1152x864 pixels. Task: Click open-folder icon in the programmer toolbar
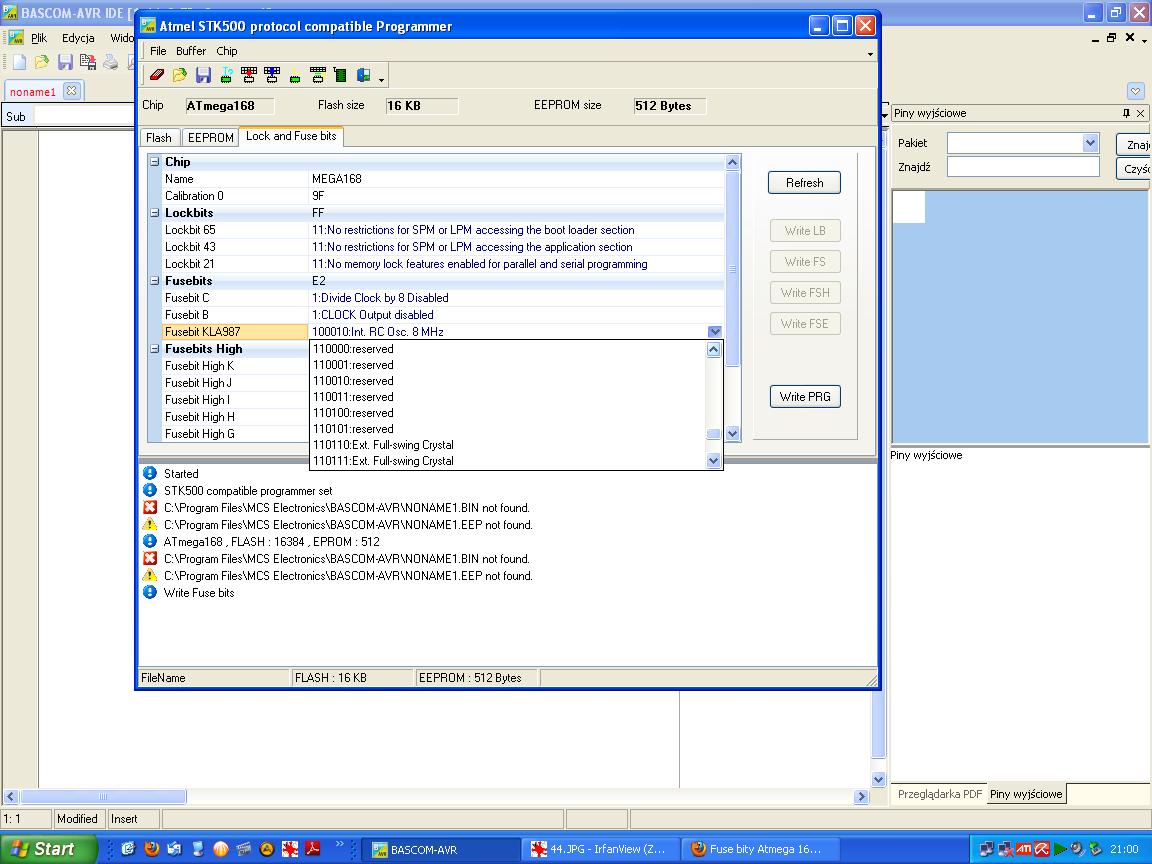[x=180, y=75]
